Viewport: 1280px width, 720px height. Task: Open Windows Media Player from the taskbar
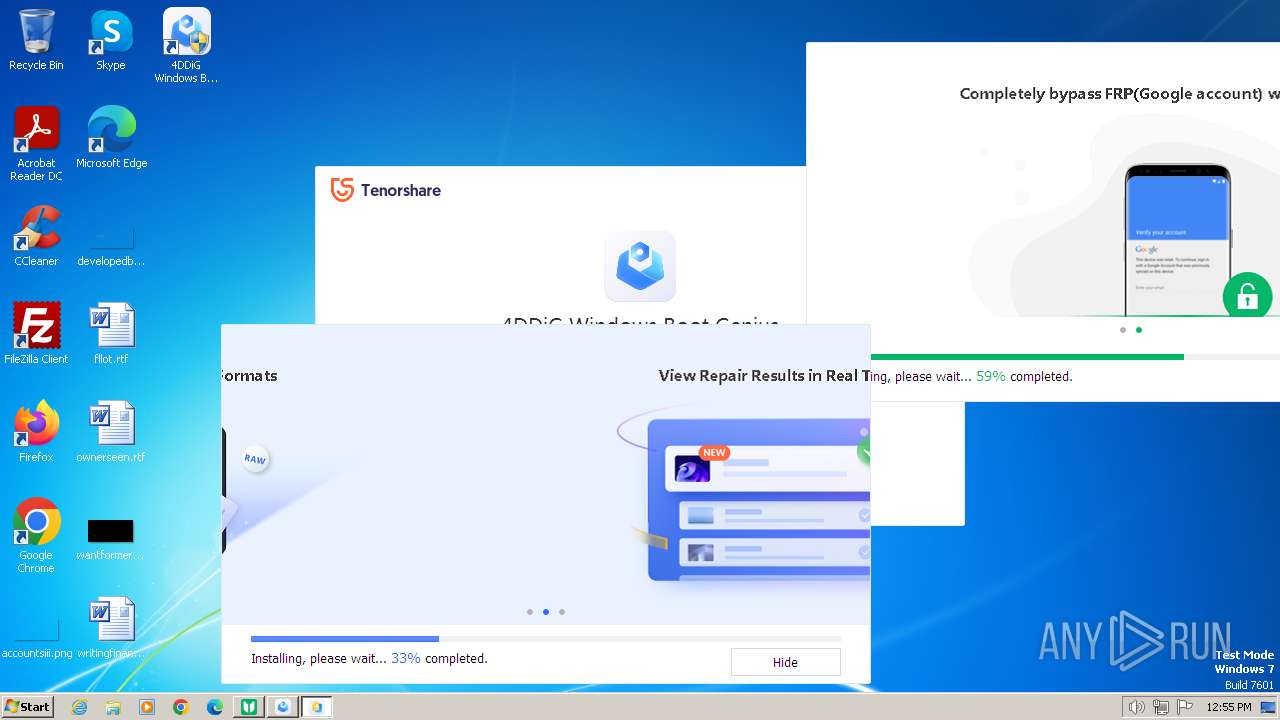[147, 707]
